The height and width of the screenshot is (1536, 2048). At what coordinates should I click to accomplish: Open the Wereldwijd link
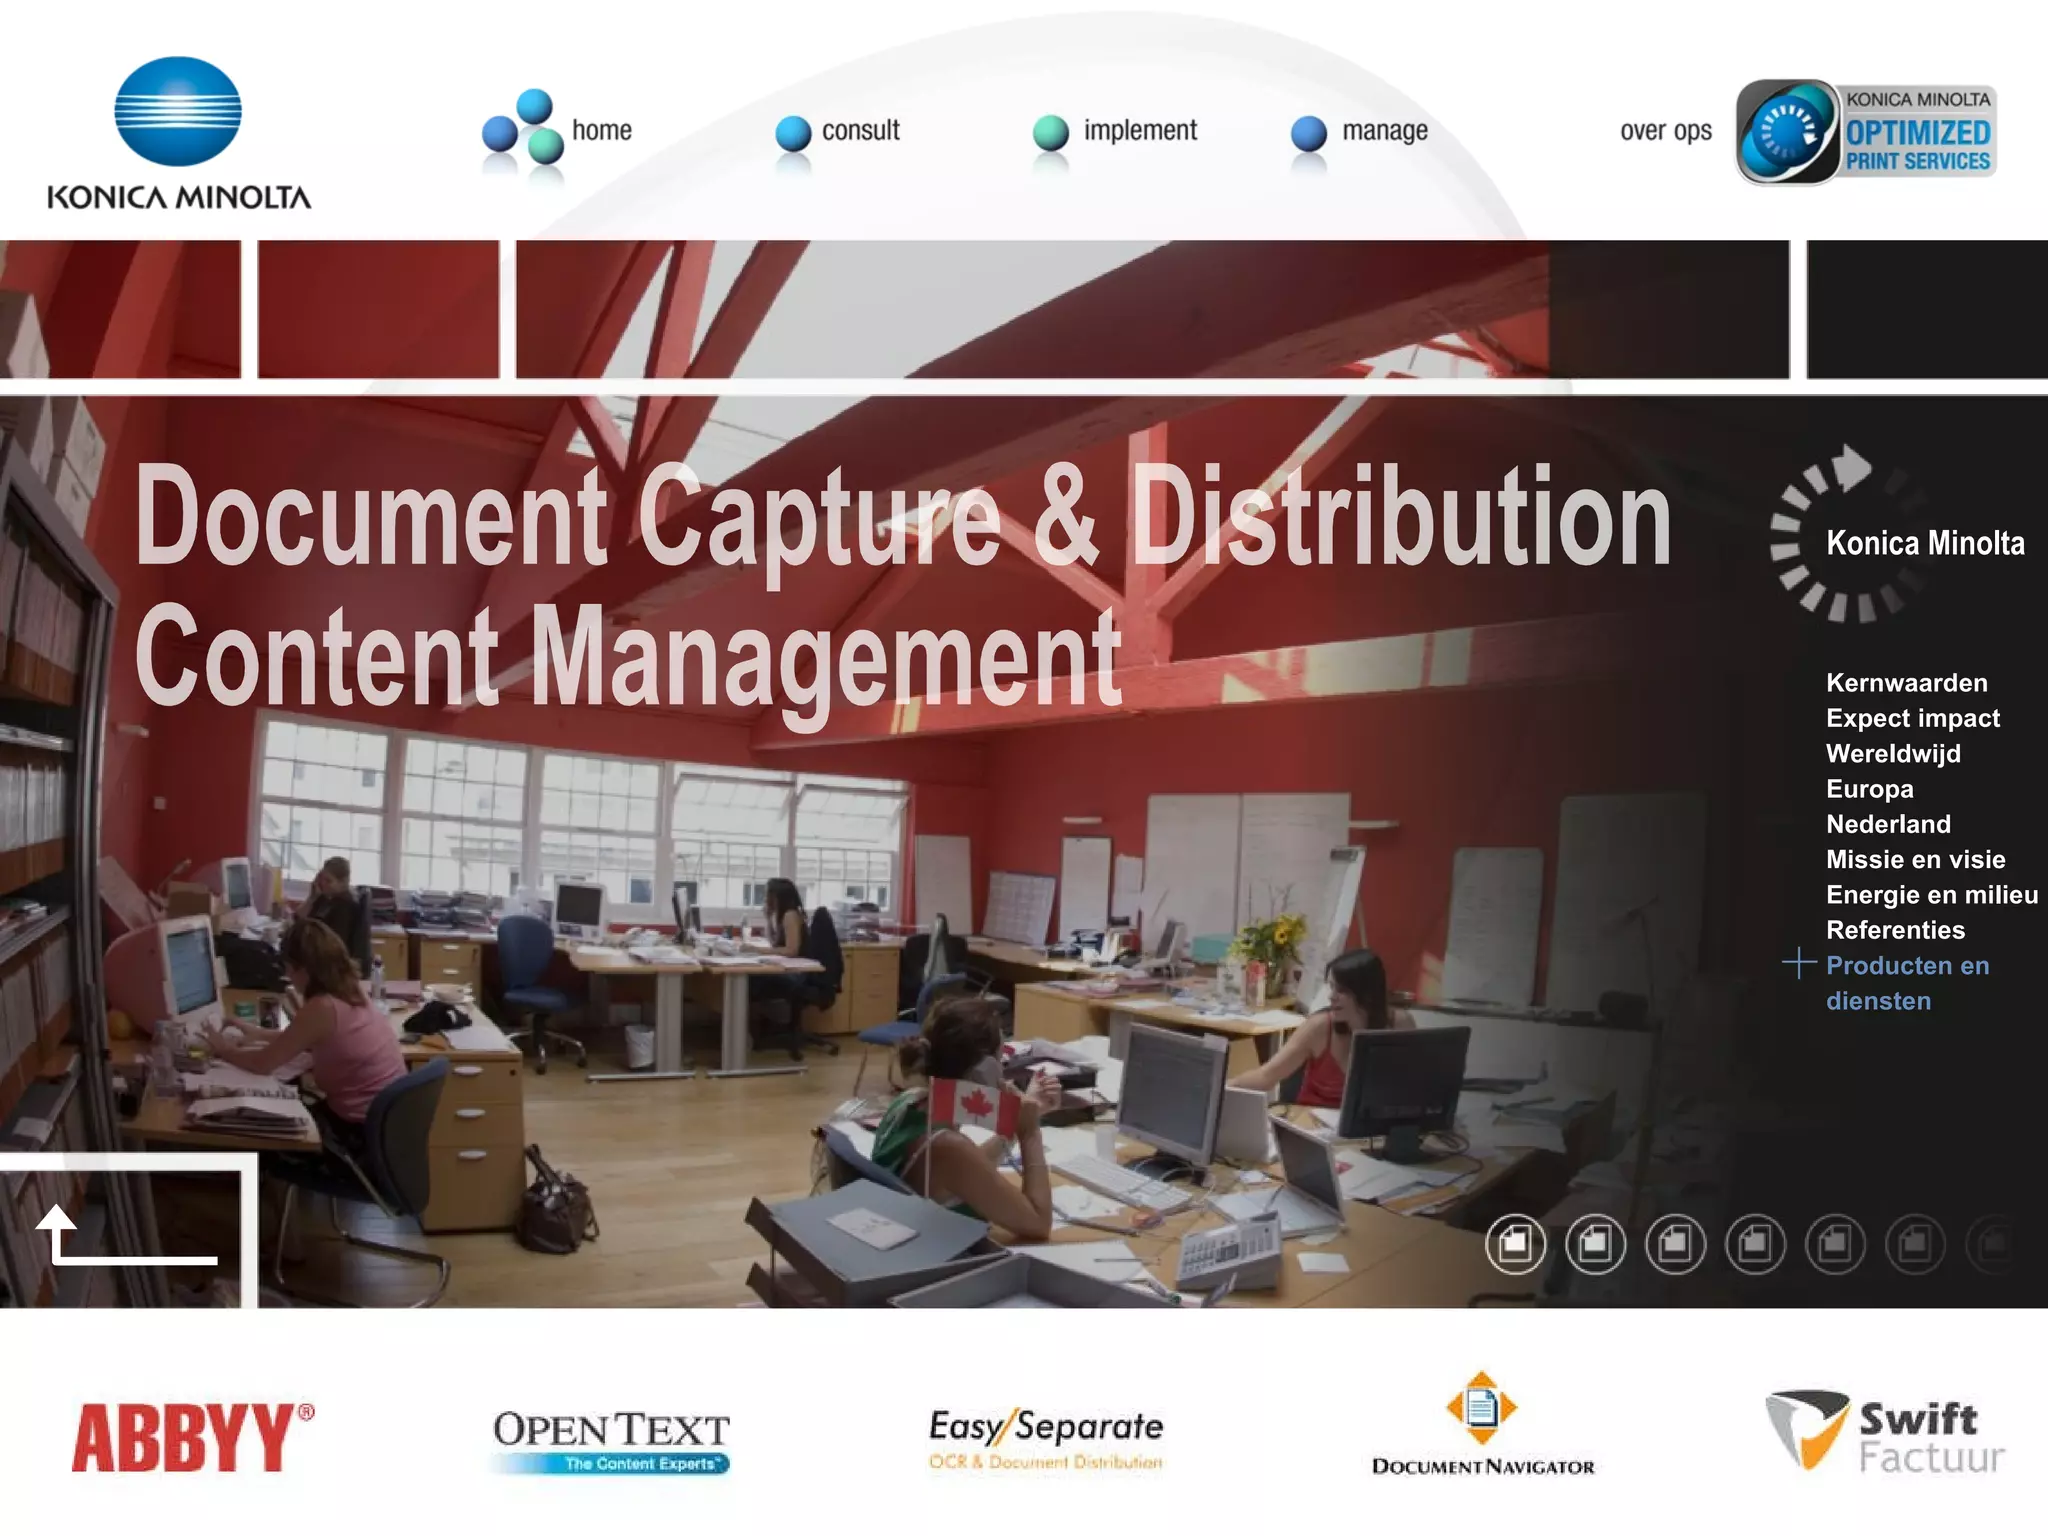point(1893,753)
